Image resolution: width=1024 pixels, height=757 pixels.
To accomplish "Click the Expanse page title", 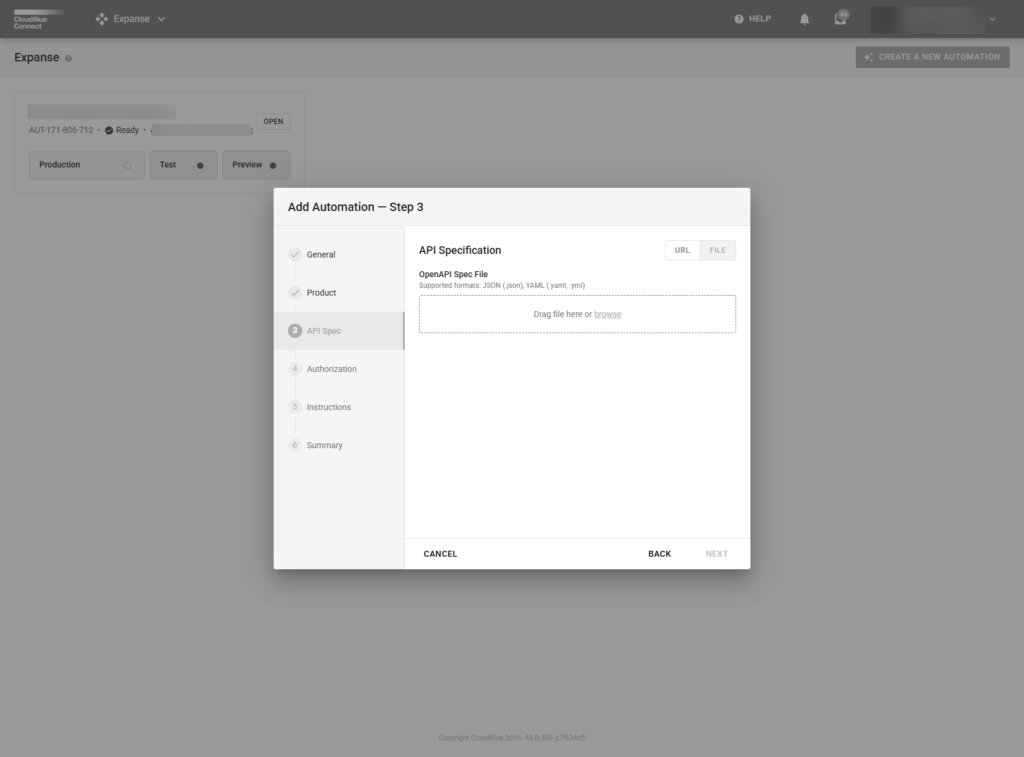I will 37,57.
